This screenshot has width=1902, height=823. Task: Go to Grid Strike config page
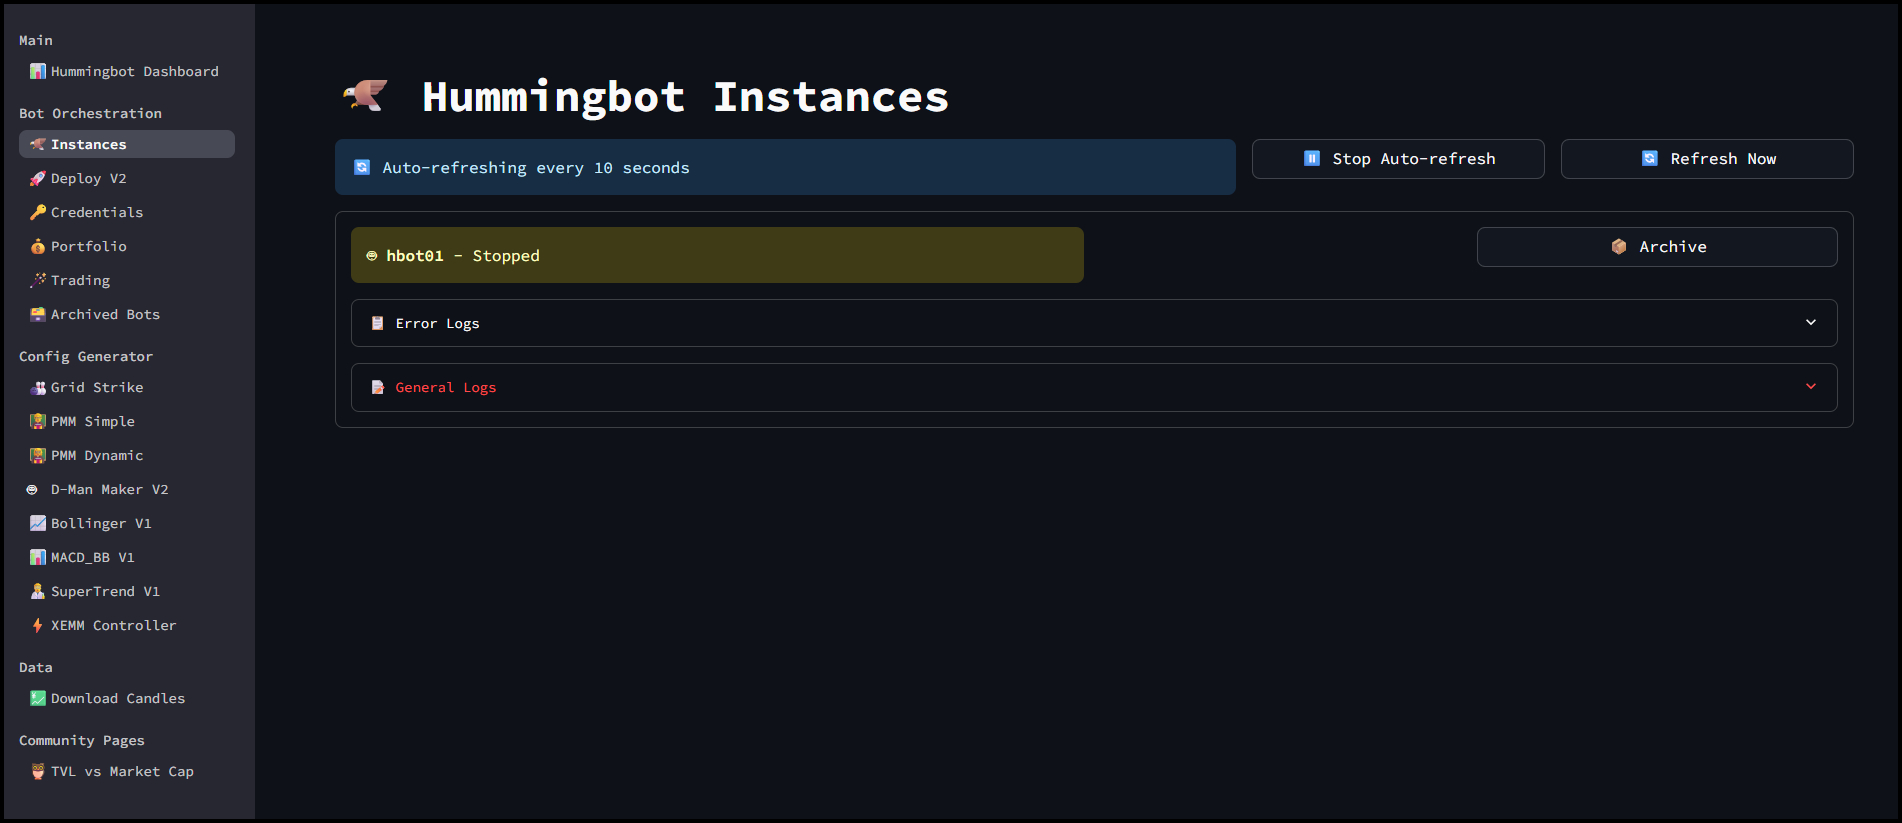[x=97, y=387]
